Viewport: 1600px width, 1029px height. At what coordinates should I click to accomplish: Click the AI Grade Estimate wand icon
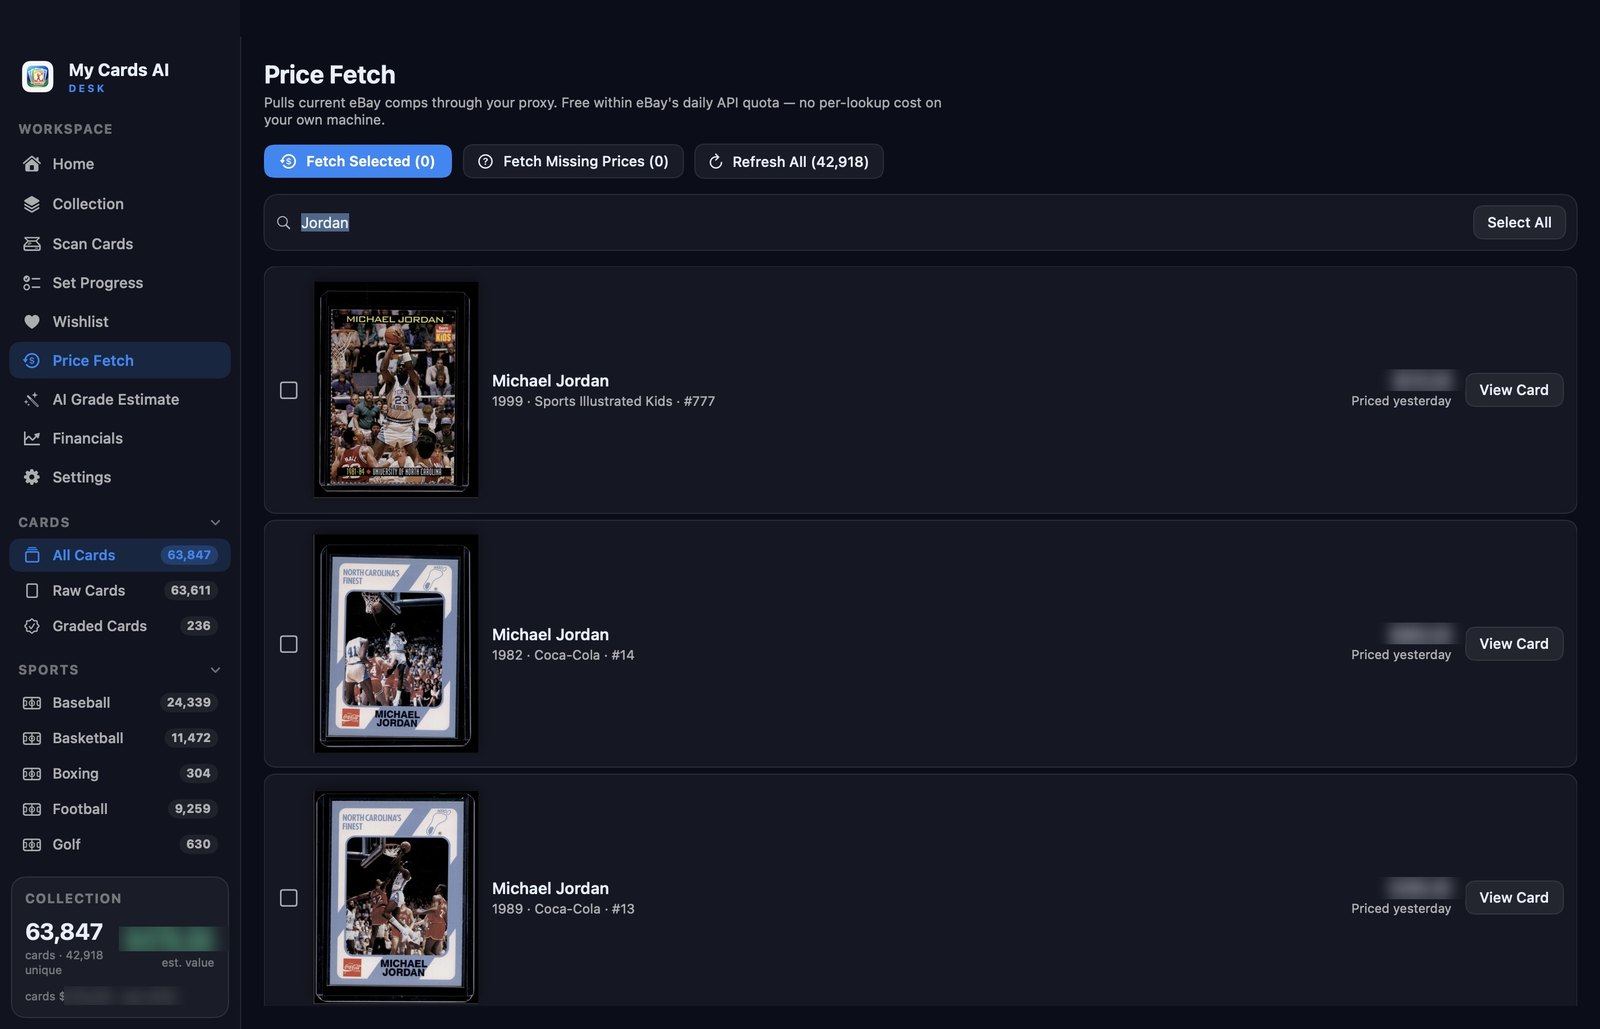coord(32,400)
